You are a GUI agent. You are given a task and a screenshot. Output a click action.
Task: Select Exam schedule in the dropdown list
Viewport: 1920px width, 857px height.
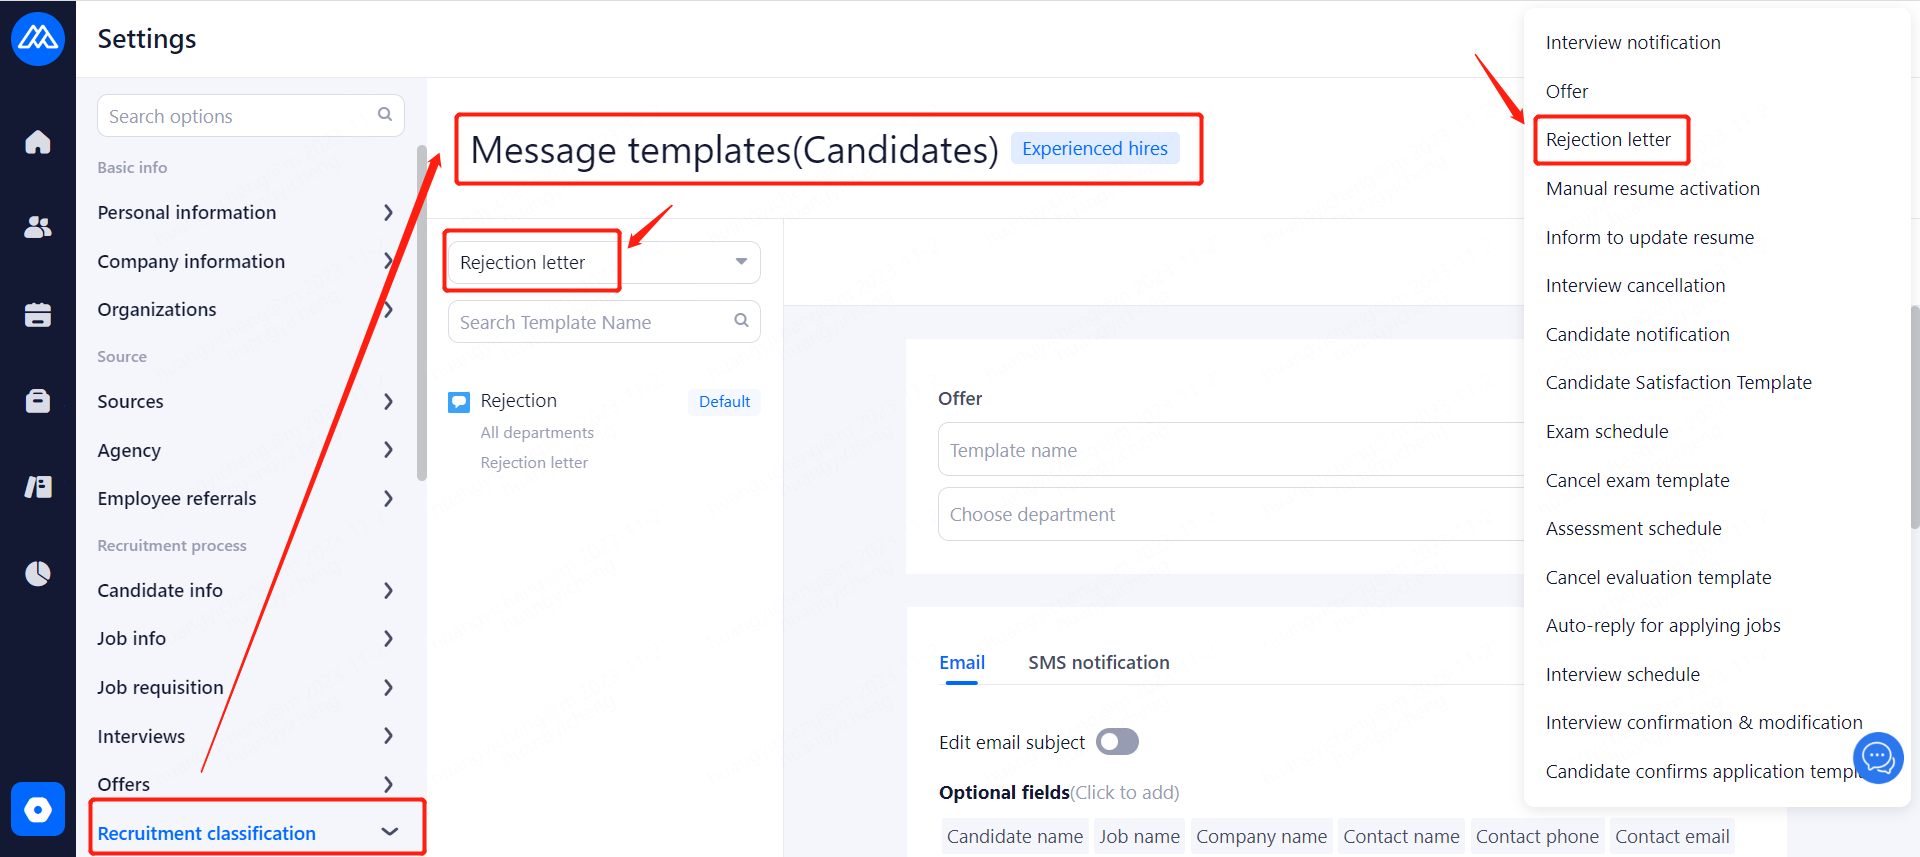click(1607, 432)
